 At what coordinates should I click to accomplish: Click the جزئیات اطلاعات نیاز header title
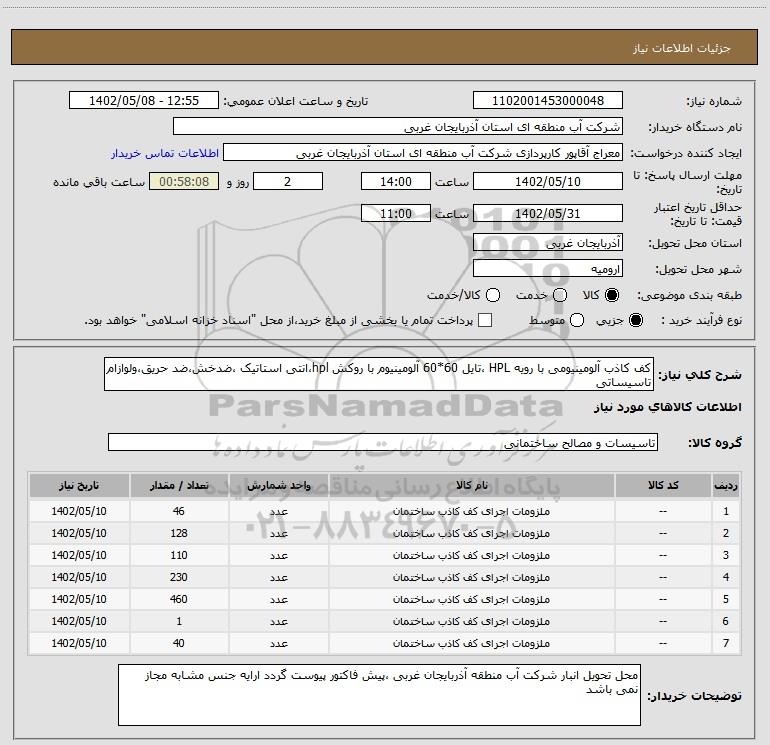[682, 48]
